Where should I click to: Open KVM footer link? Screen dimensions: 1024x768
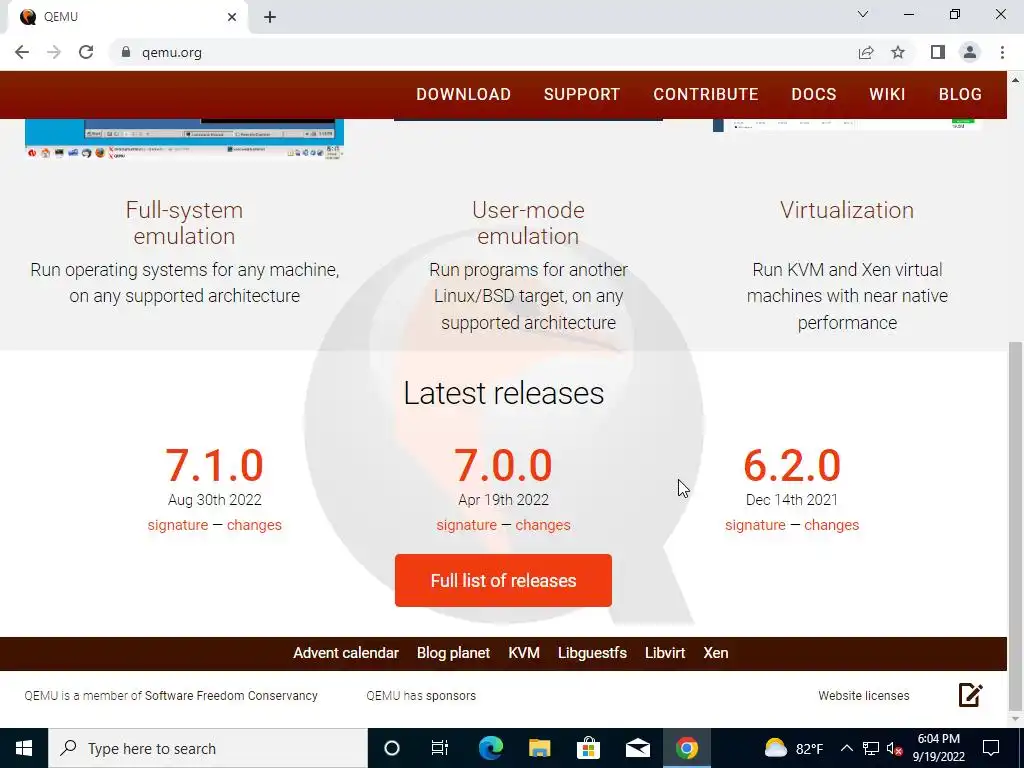point(524,653)
